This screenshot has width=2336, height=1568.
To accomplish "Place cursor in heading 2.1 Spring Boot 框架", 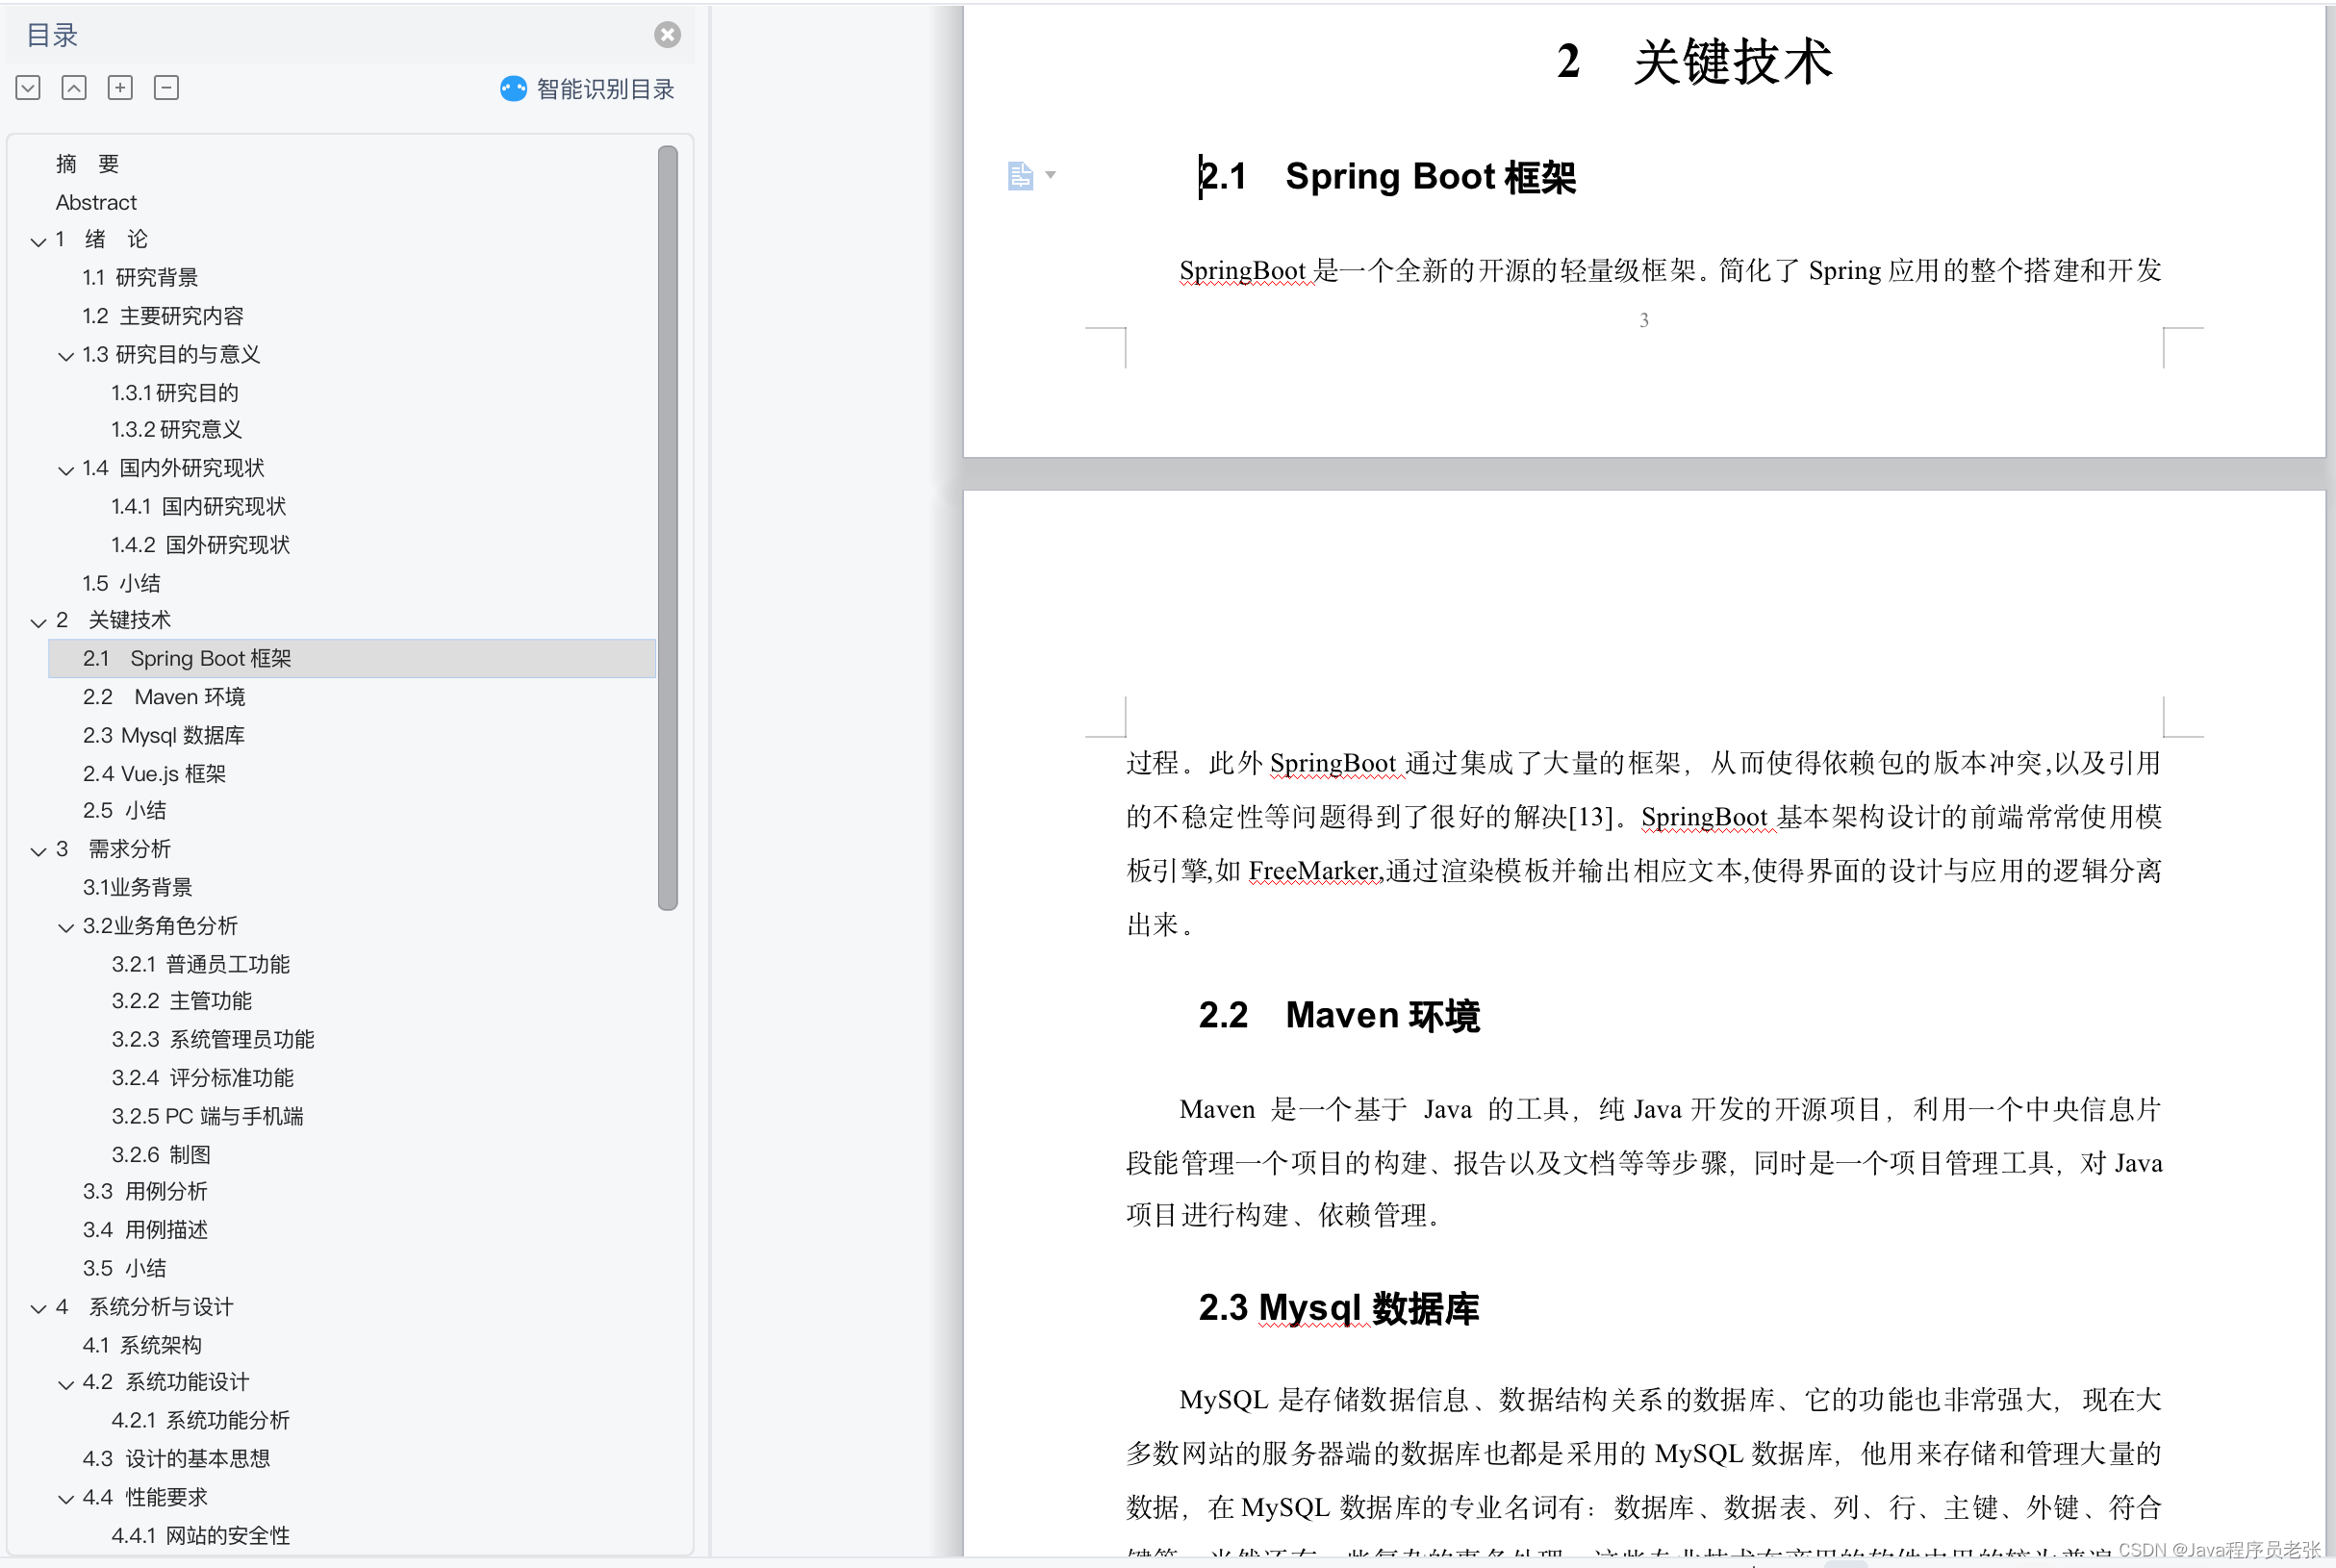I will point(1387,177).
